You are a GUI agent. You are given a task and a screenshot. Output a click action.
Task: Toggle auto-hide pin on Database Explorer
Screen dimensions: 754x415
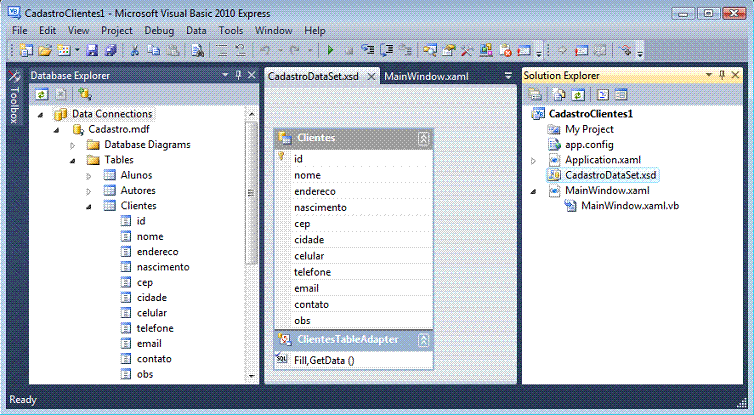pyautogui.click(x=237, y=75)
